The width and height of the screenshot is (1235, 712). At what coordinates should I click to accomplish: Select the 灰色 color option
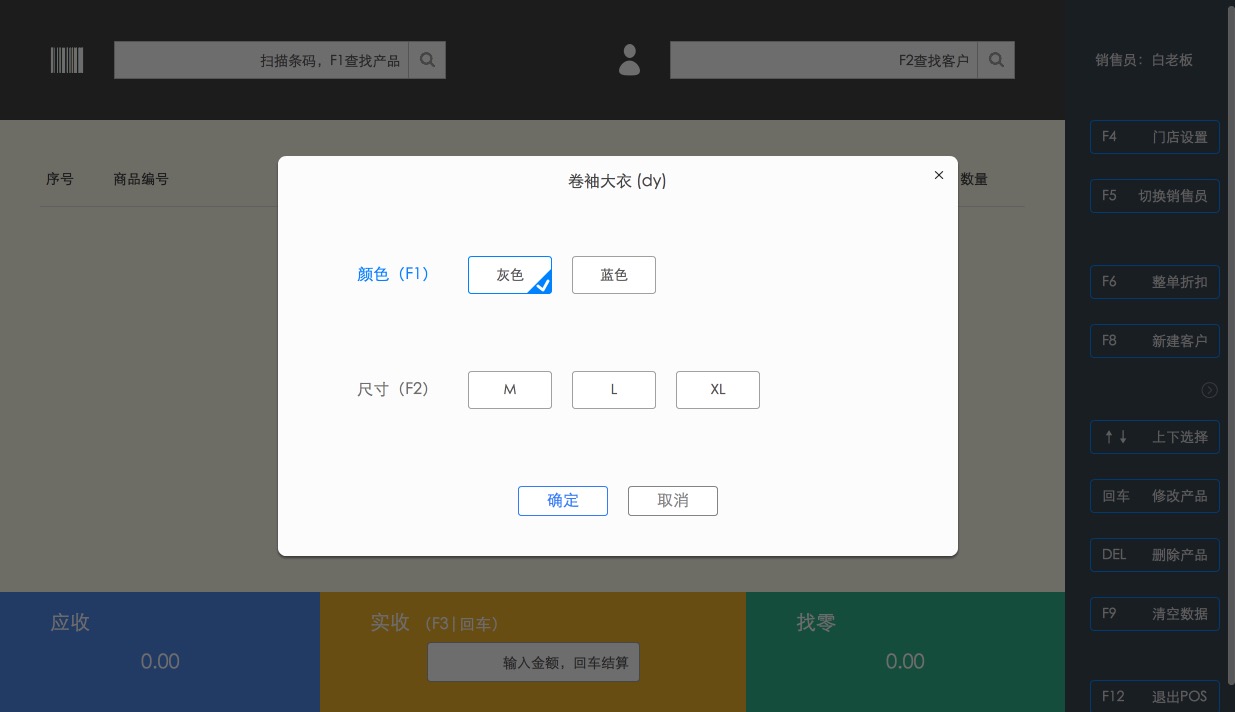pyautogui.click(x=510, y=275)
